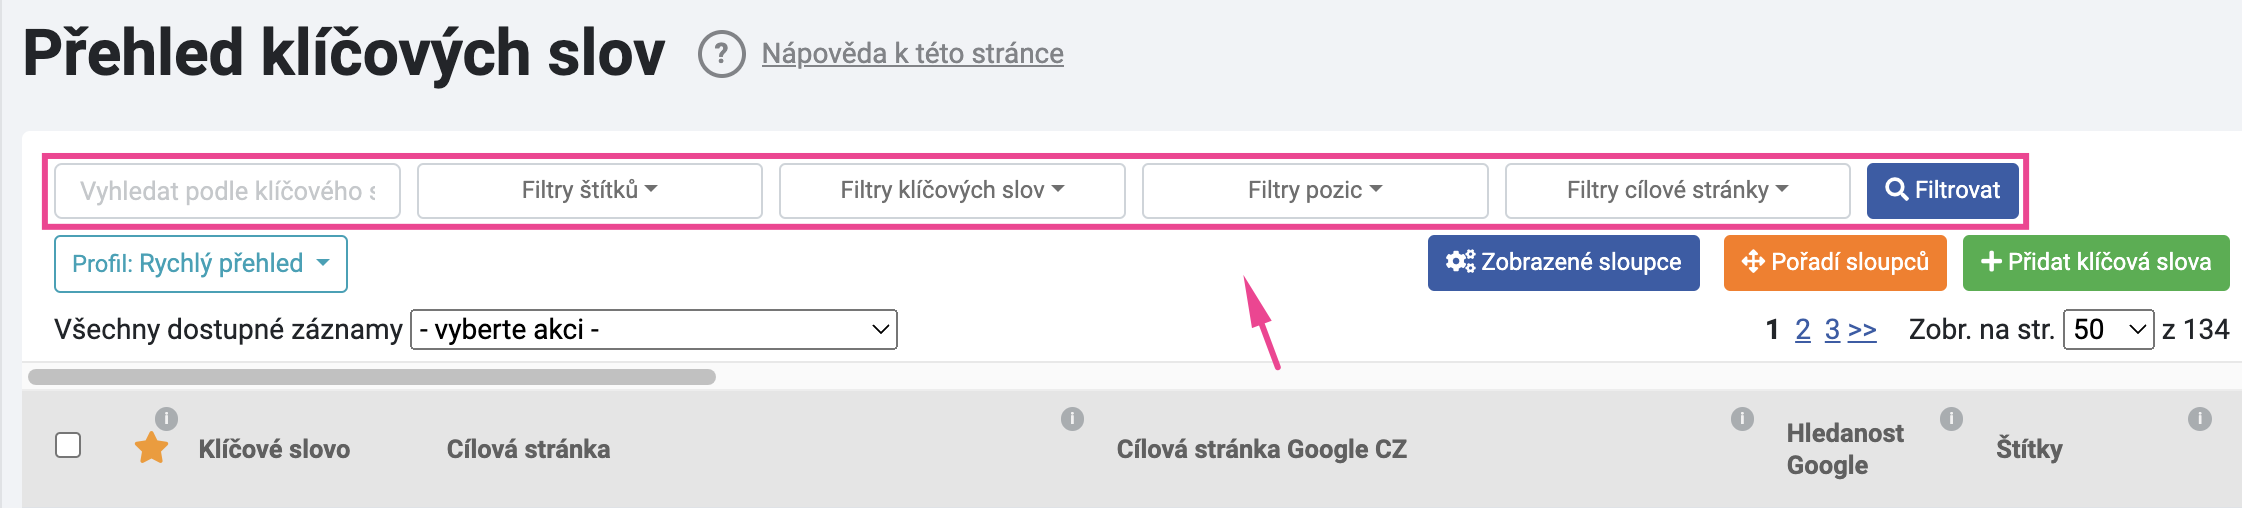Change records per page select showing 50

[x=2109, y=329]
